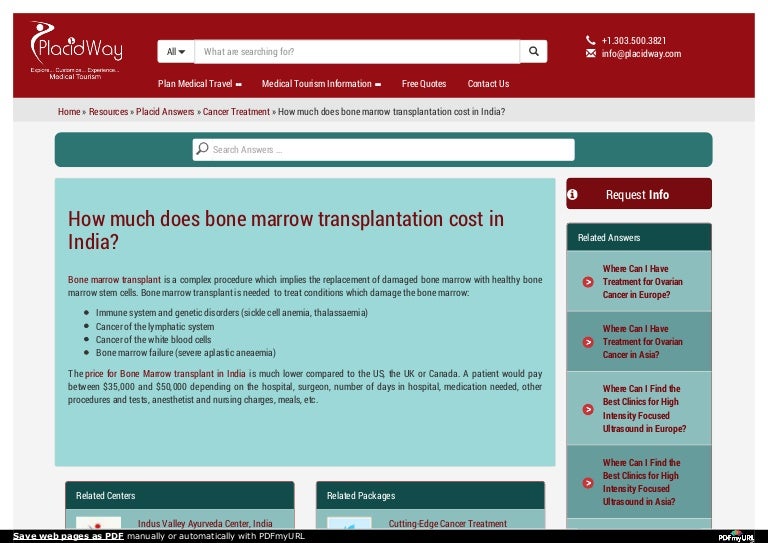Follow the Bone marrow transplant link
The height and width of the screenshot is (543, 768).
tap(114, 279)
